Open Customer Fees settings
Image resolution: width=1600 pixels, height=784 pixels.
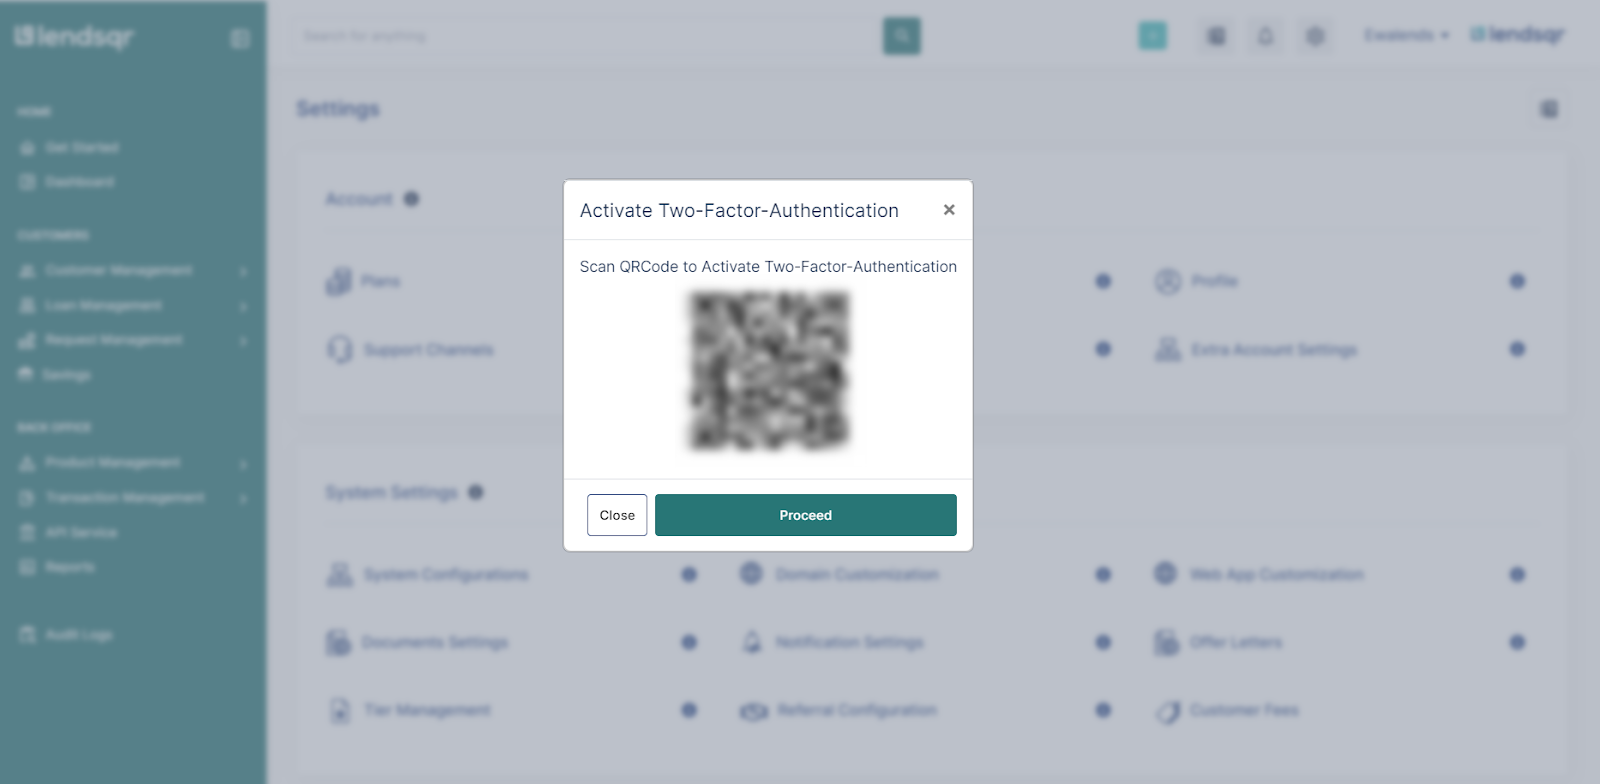[x=1226, y=710]
